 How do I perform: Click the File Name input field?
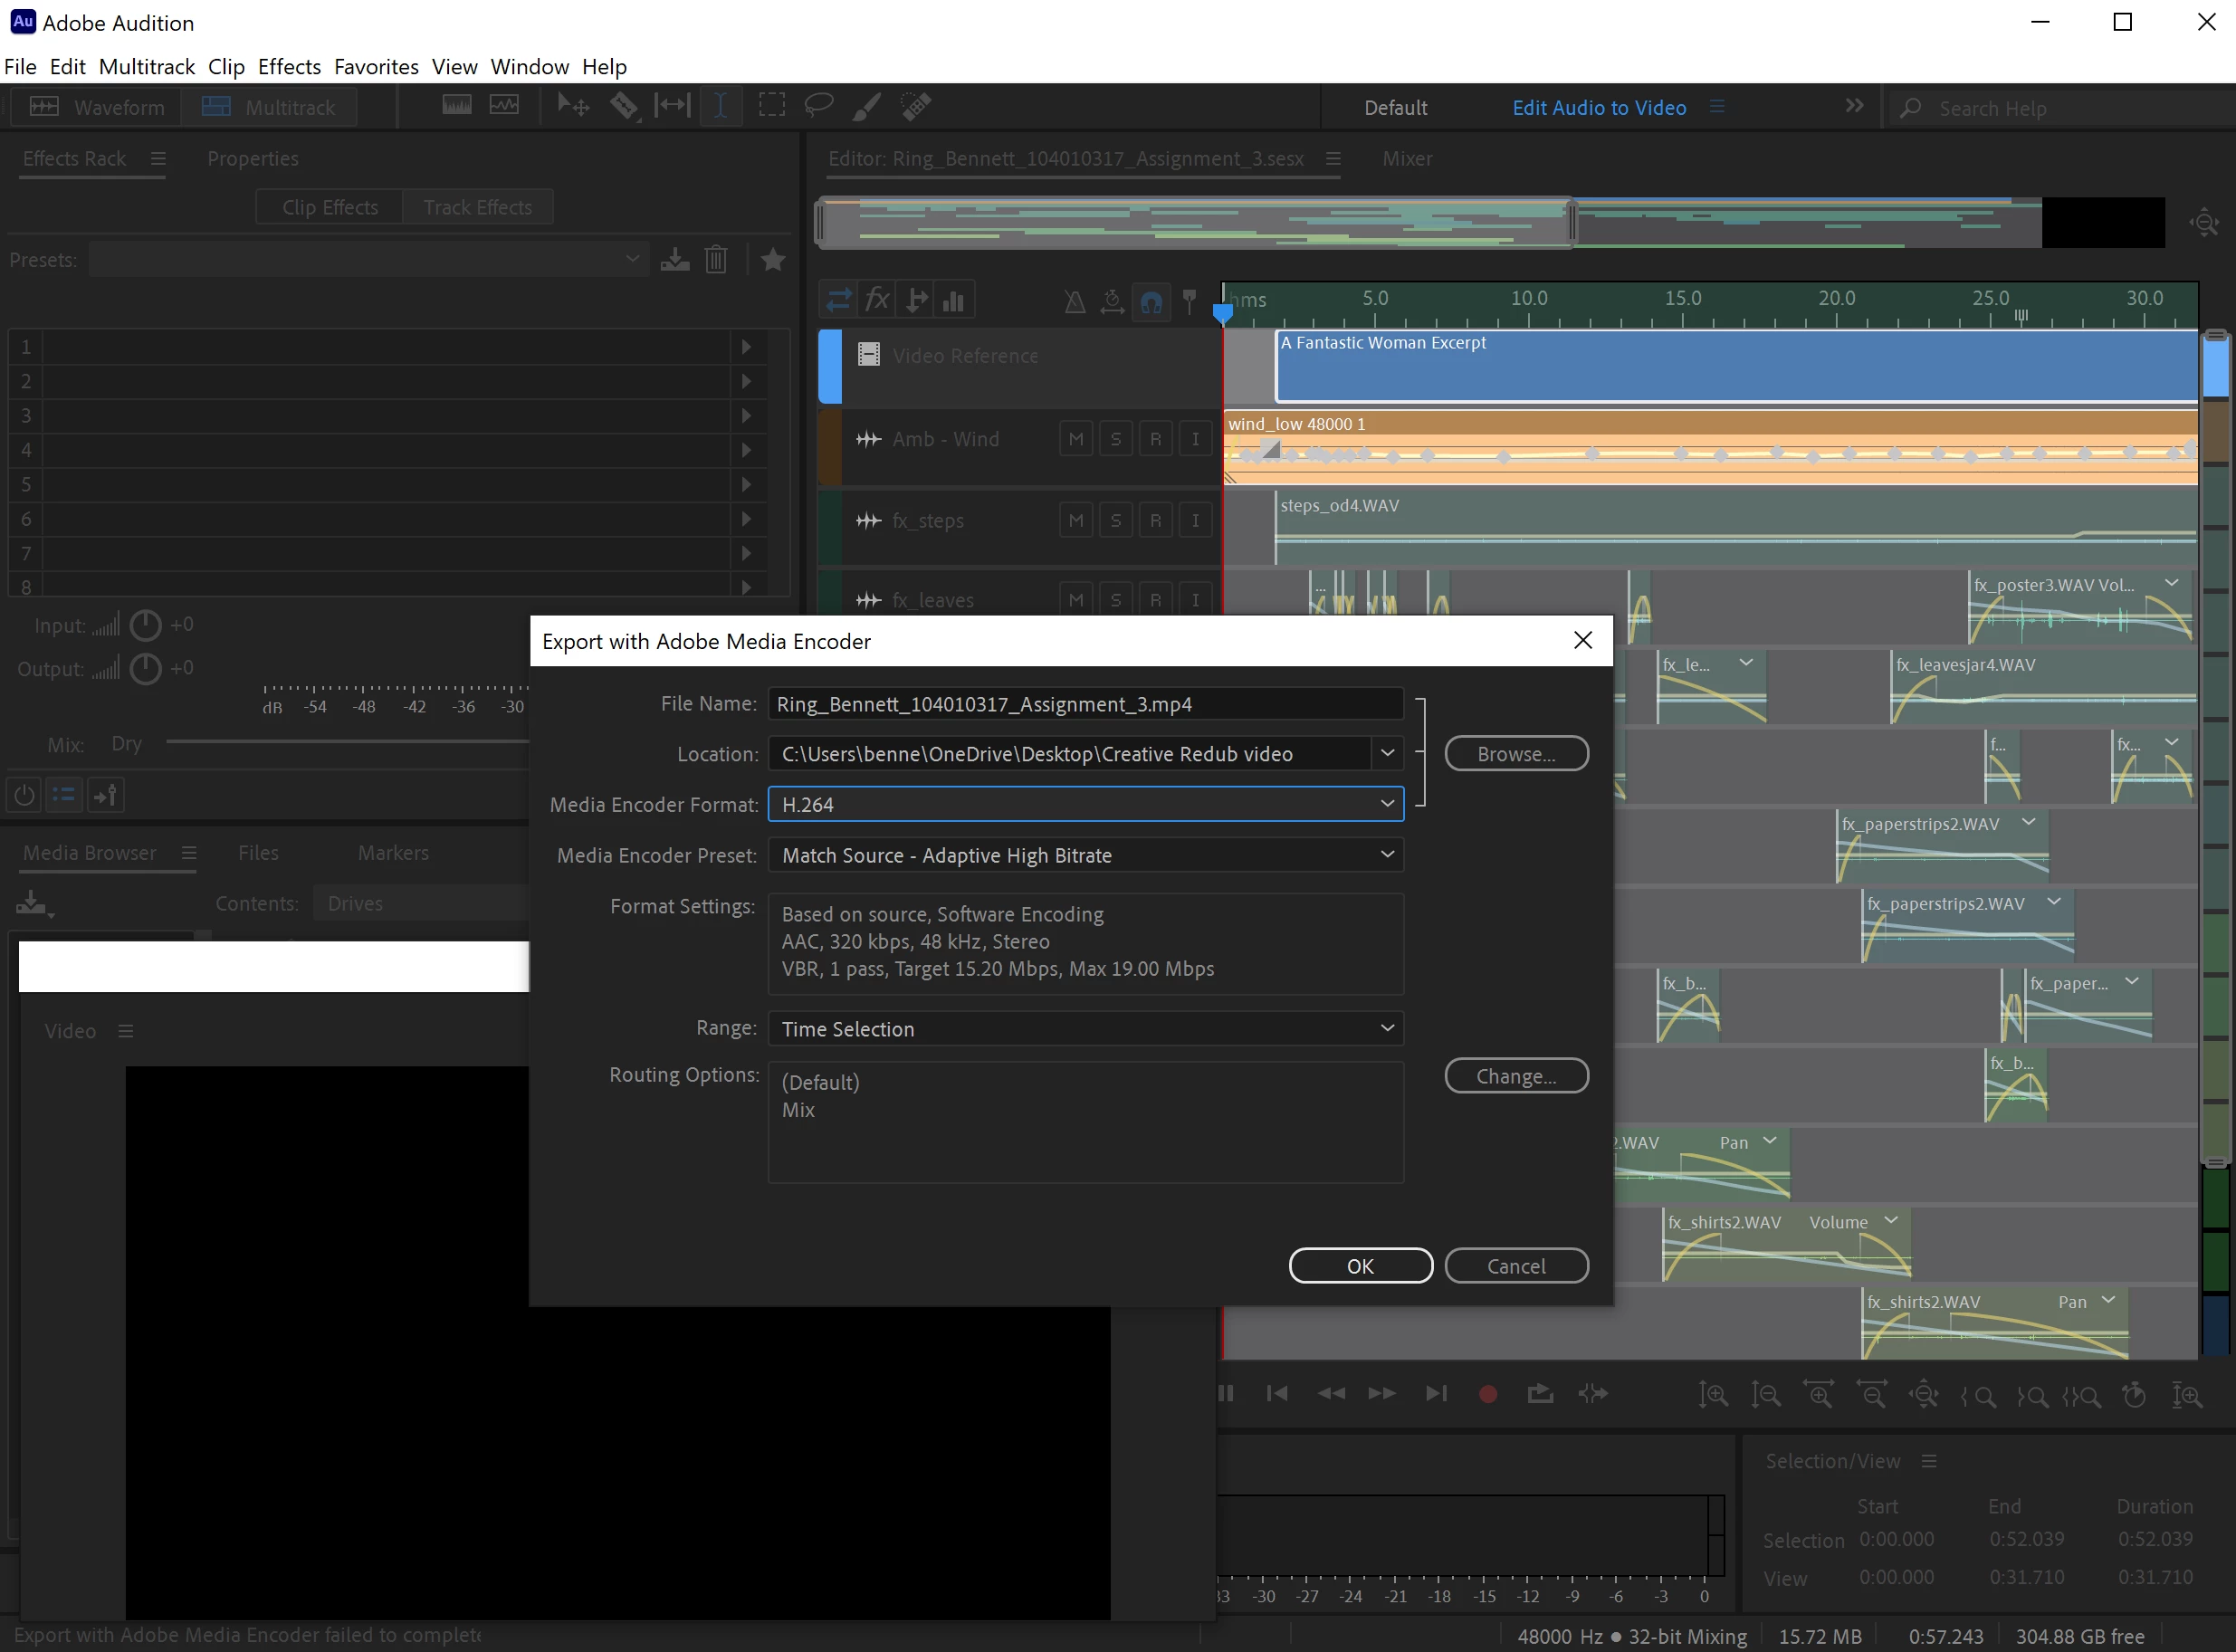[x=1085, y=704]
